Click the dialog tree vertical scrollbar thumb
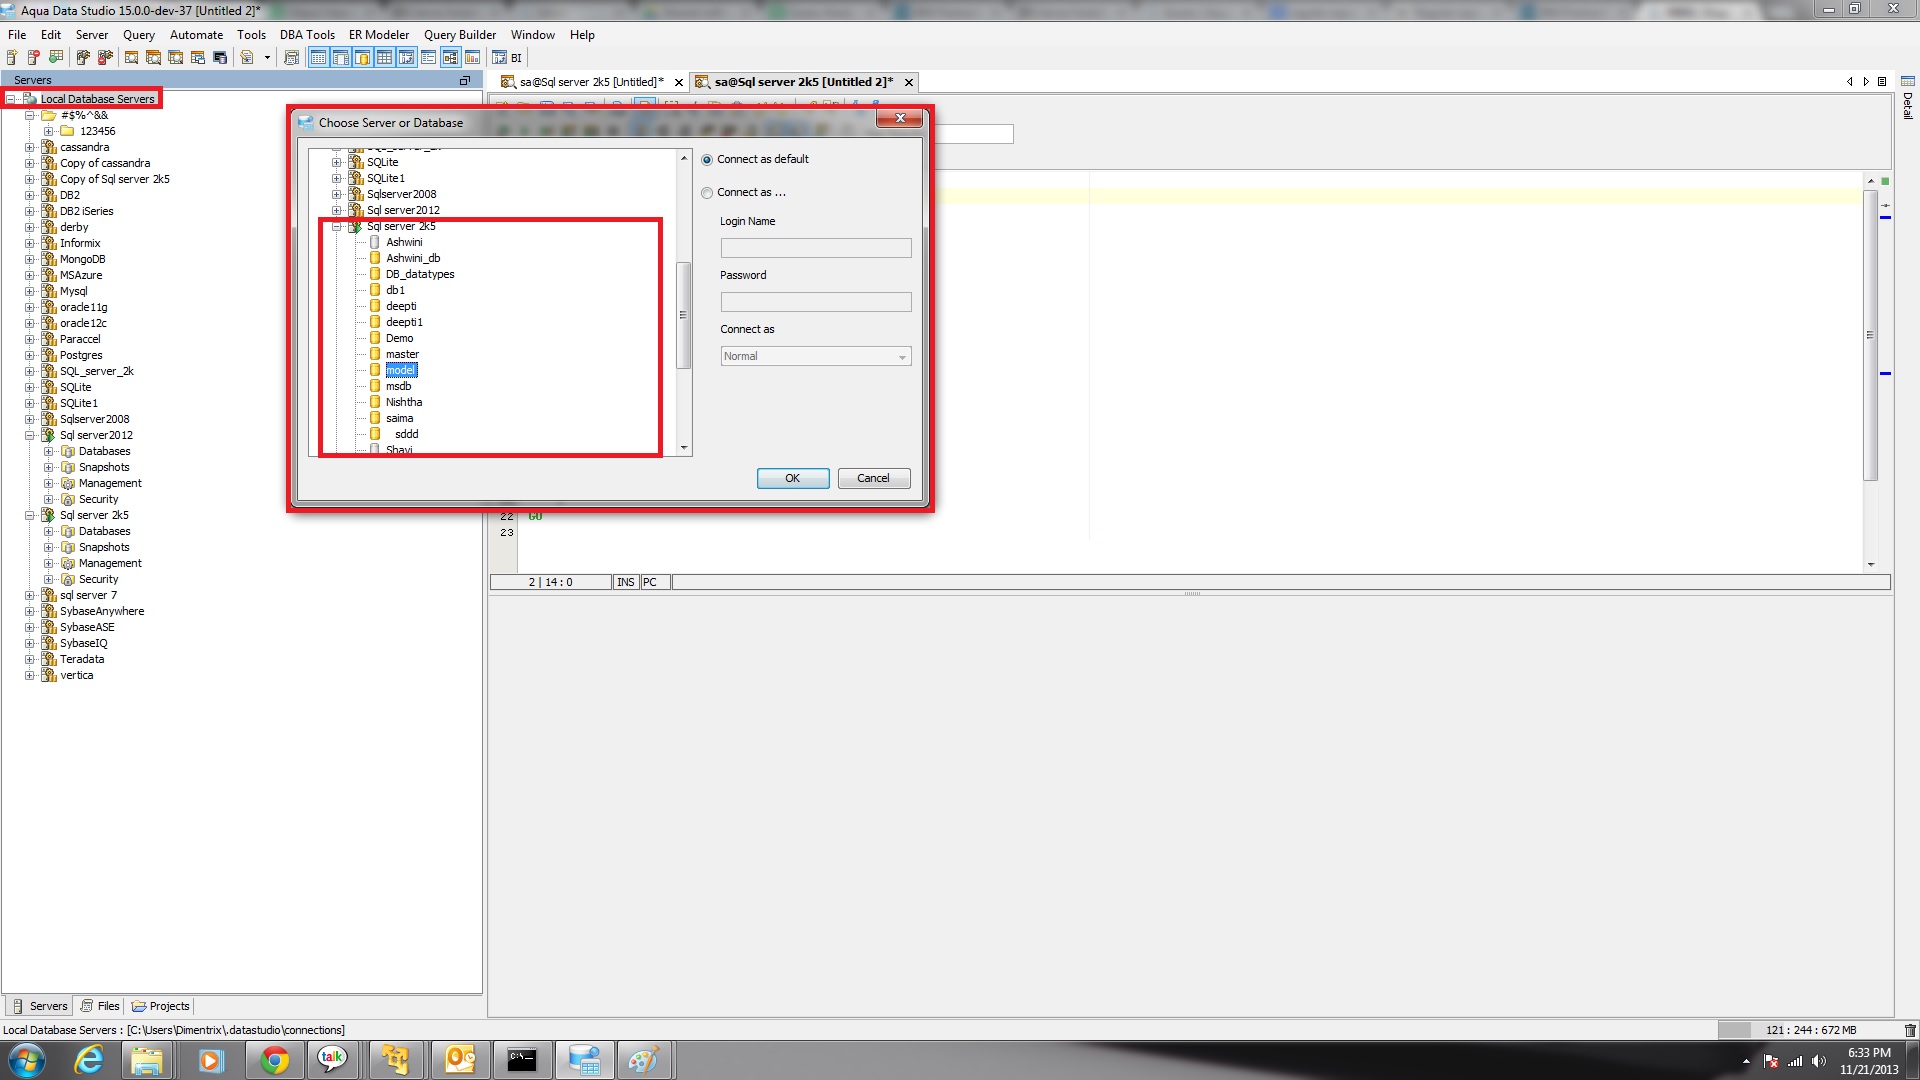The height and width of the screenshot is (1080, 1920). pyautogui.click(x=683, y=315)
